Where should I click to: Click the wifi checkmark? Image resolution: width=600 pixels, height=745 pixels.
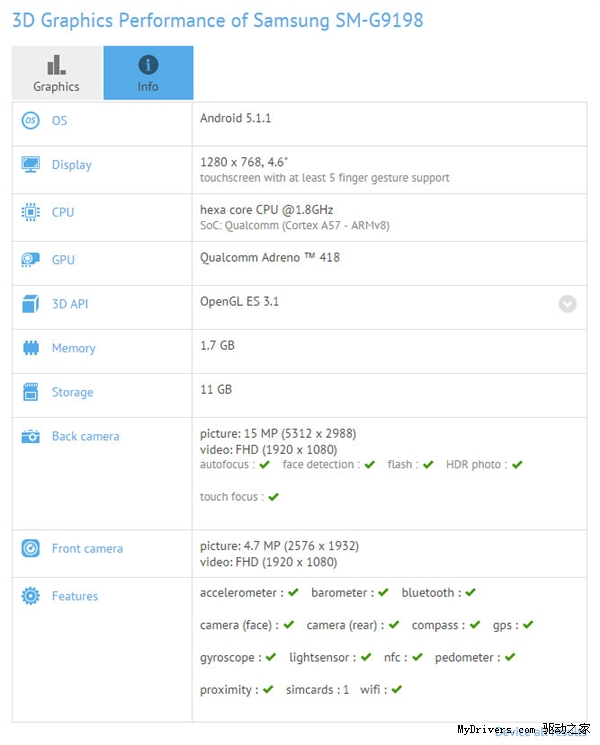click(397, 689)
